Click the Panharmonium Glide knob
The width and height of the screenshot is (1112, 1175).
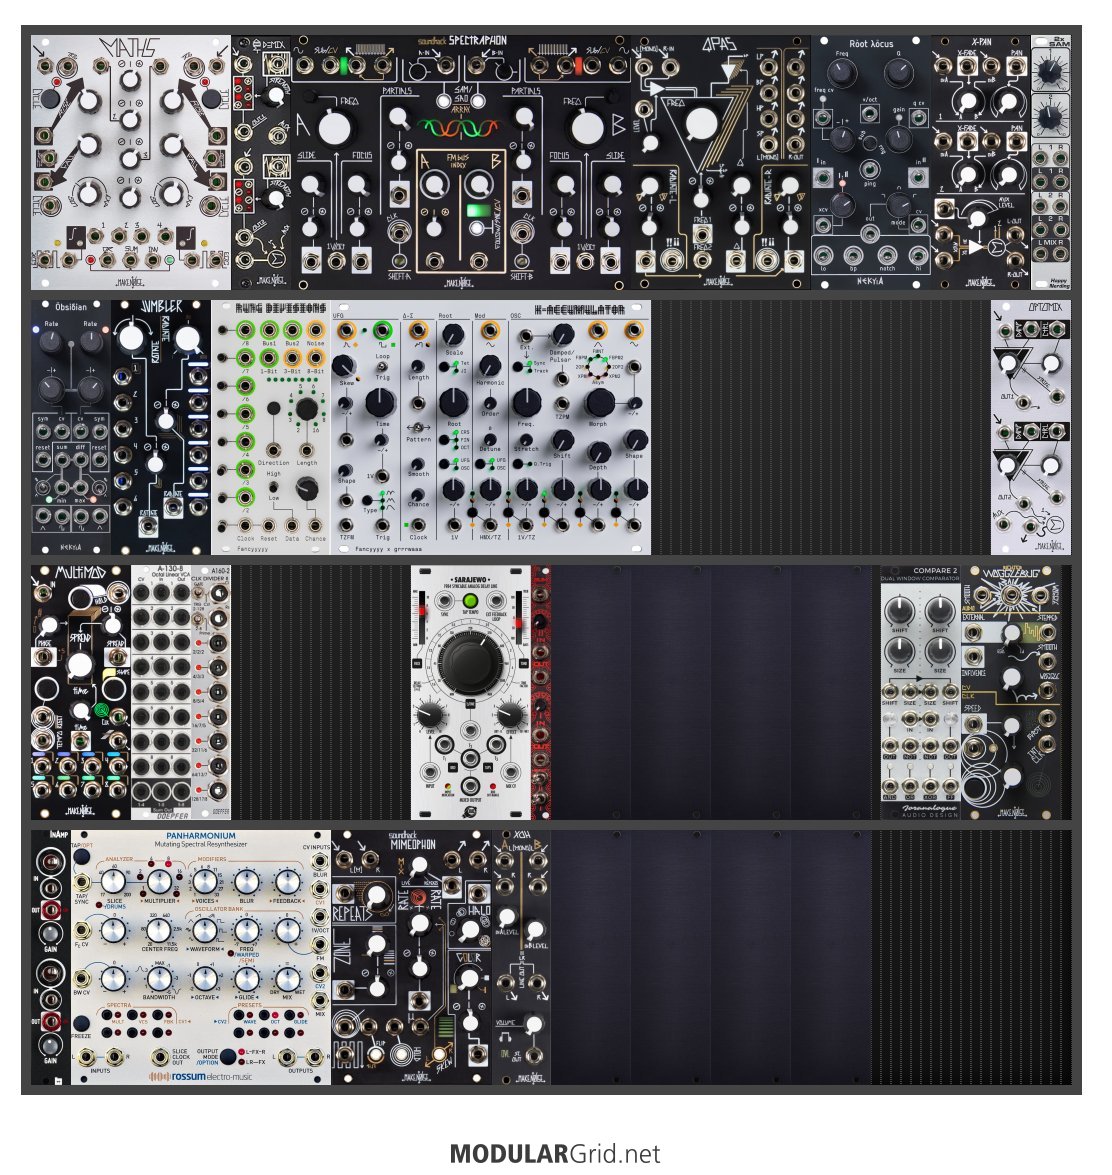[x=247, y=979]
